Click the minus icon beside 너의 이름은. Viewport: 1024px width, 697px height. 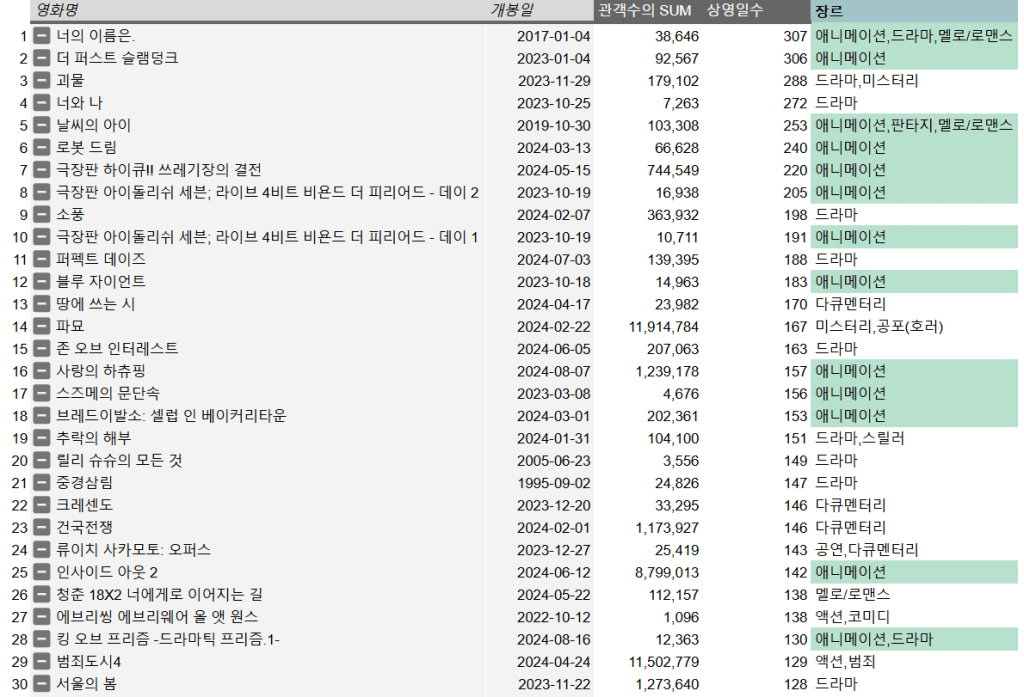tap(41, 36)
